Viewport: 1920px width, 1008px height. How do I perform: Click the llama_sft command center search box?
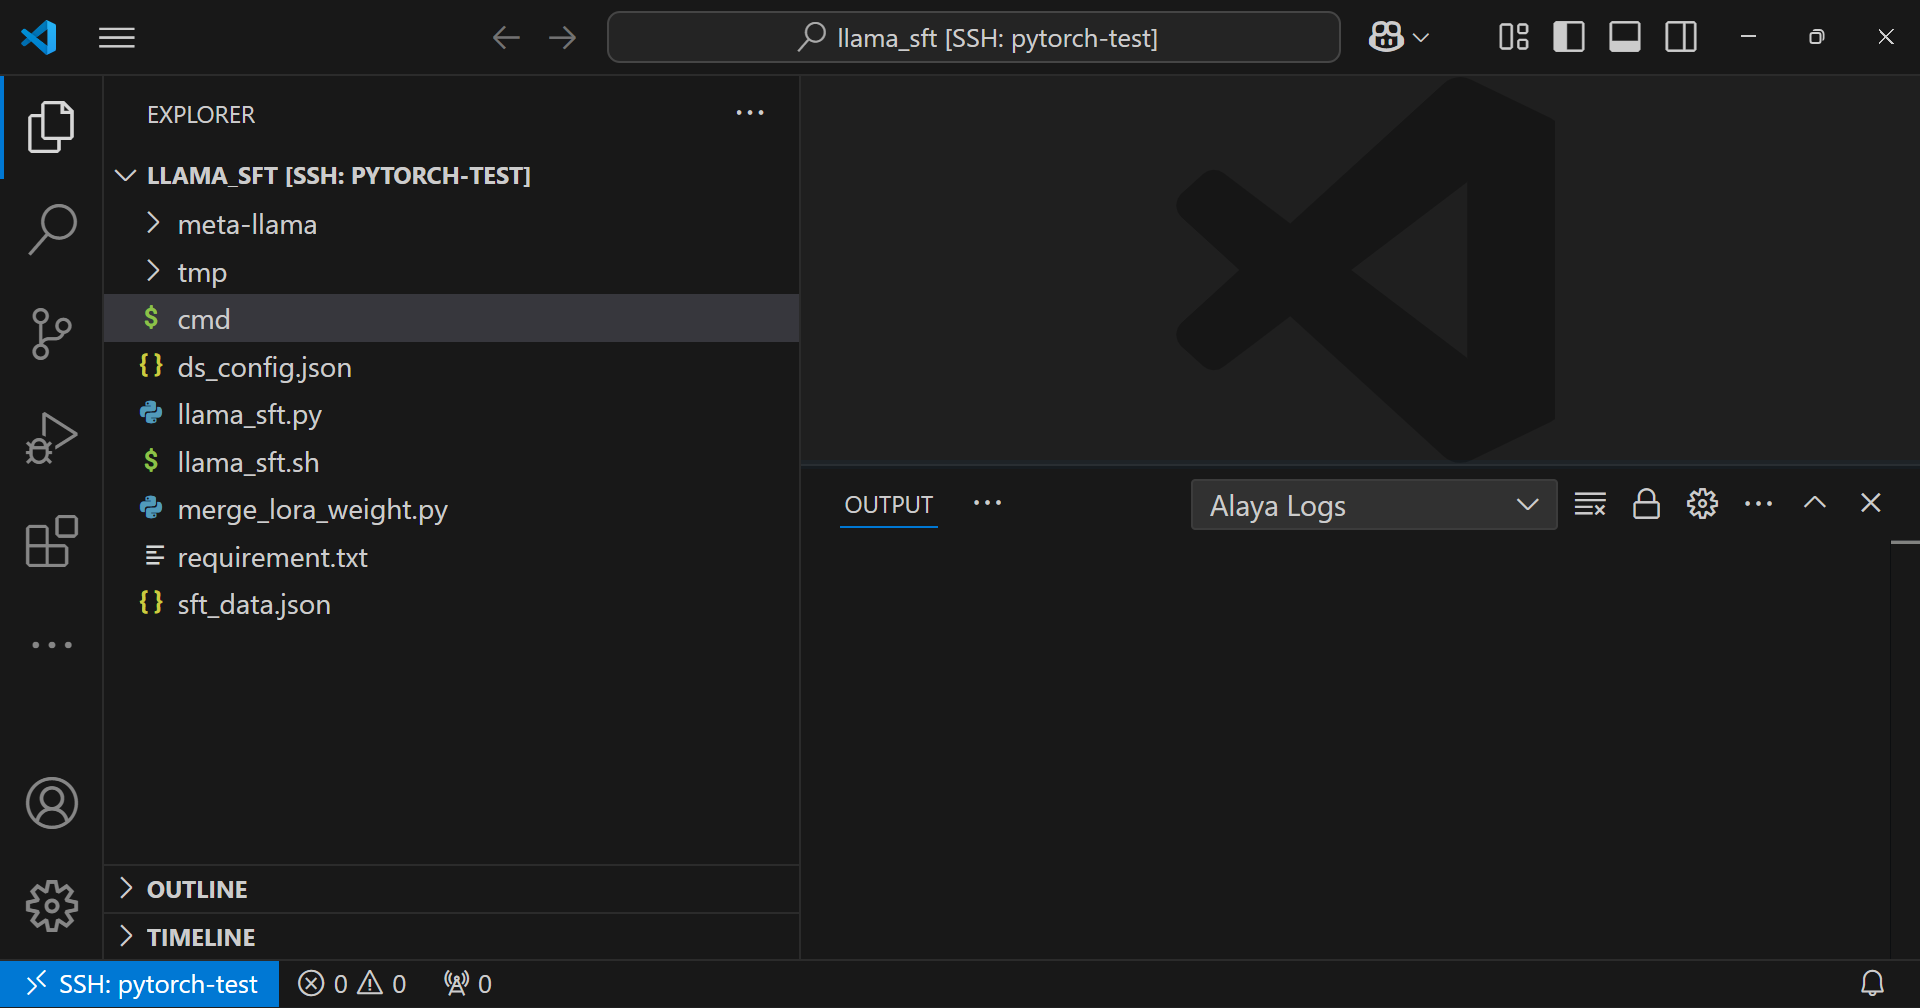tap(973, 38)
